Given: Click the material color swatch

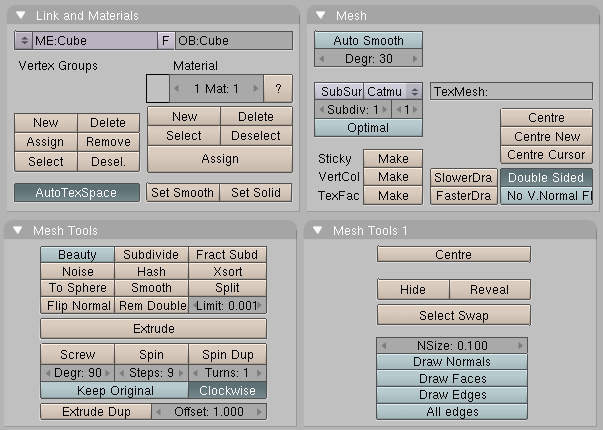Looking at the screenshot, I should [158, 89].
